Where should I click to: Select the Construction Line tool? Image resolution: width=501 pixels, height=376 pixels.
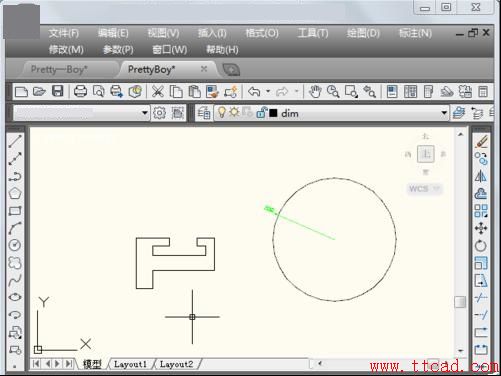pos(15,159)
